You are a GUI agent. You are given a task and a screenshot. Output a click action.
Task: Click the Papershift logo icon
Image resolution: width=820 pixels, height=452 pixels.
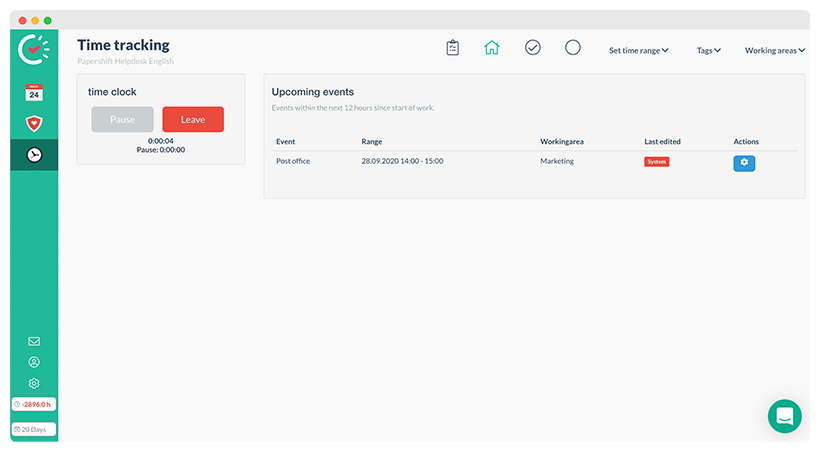[34, 50]
